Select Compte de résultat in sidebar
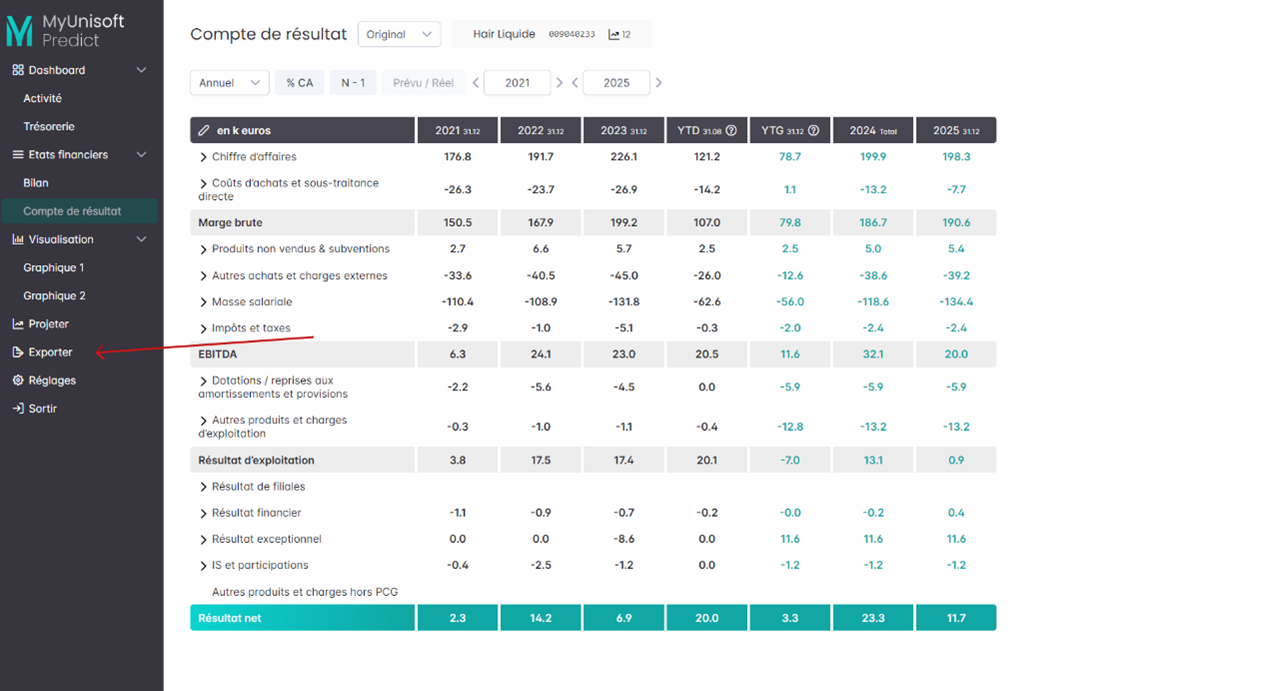This screenshot has height=691, width=1268. [79, 211]
